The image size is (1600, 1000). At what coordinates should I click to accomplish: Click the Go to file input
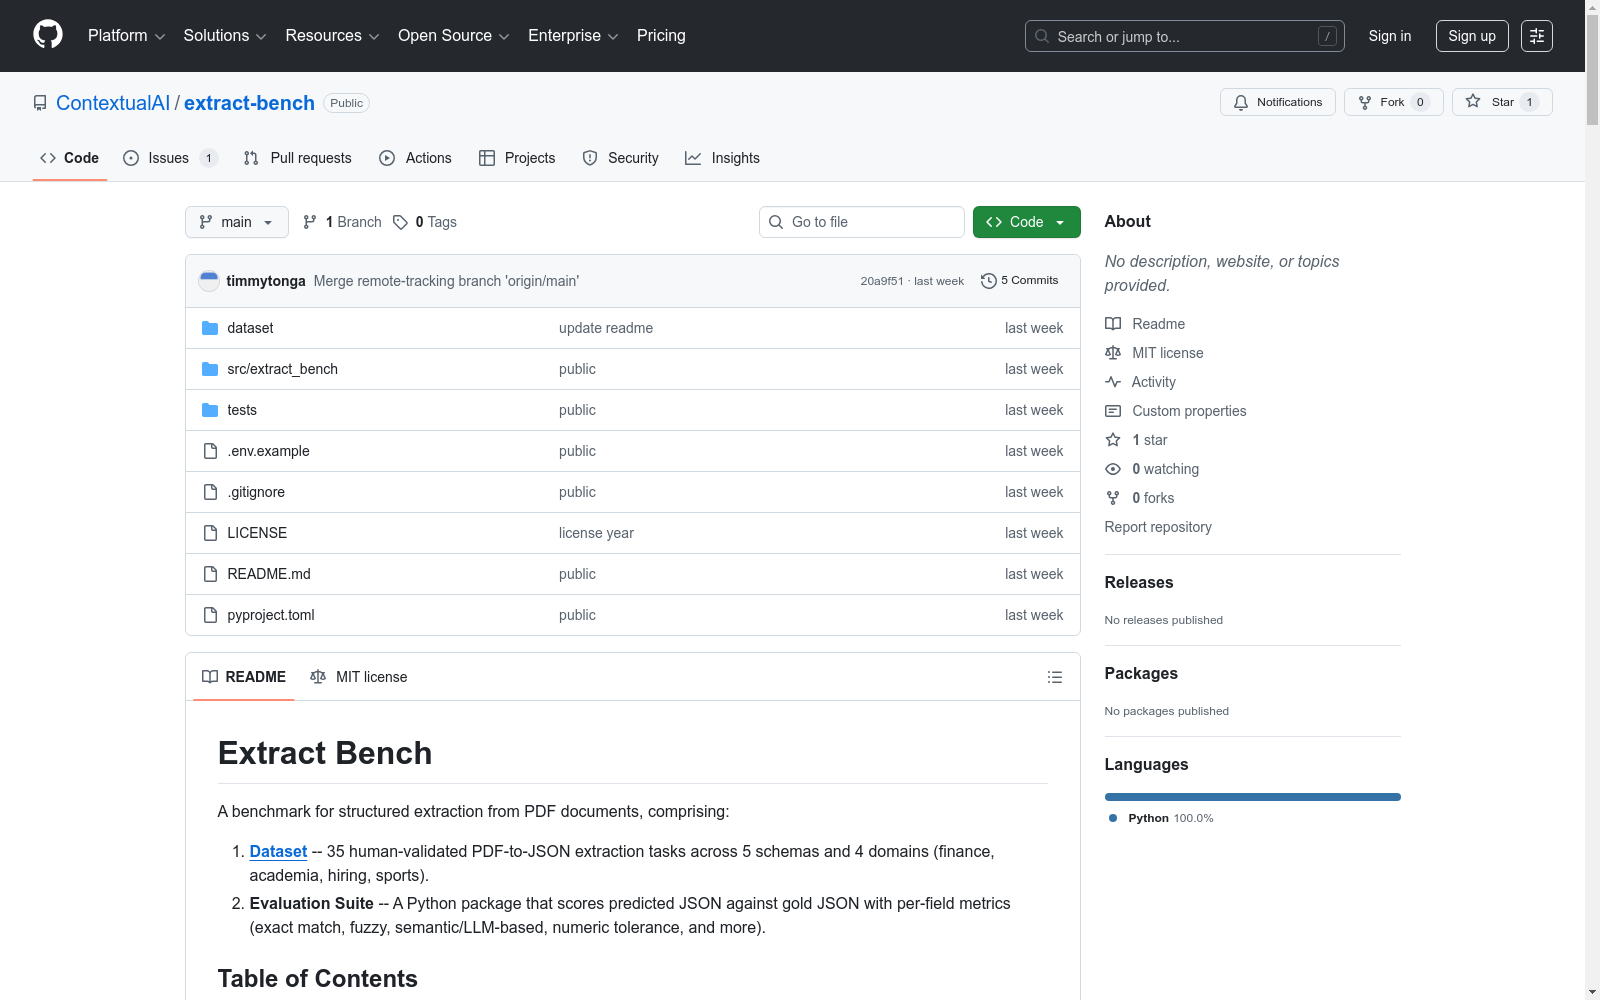point(862,222)
